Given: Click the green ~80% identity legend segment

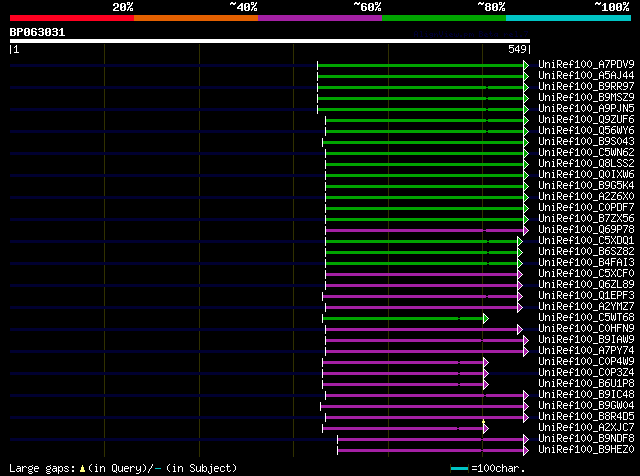Looking at the screenshot, I should click(444, 18).
